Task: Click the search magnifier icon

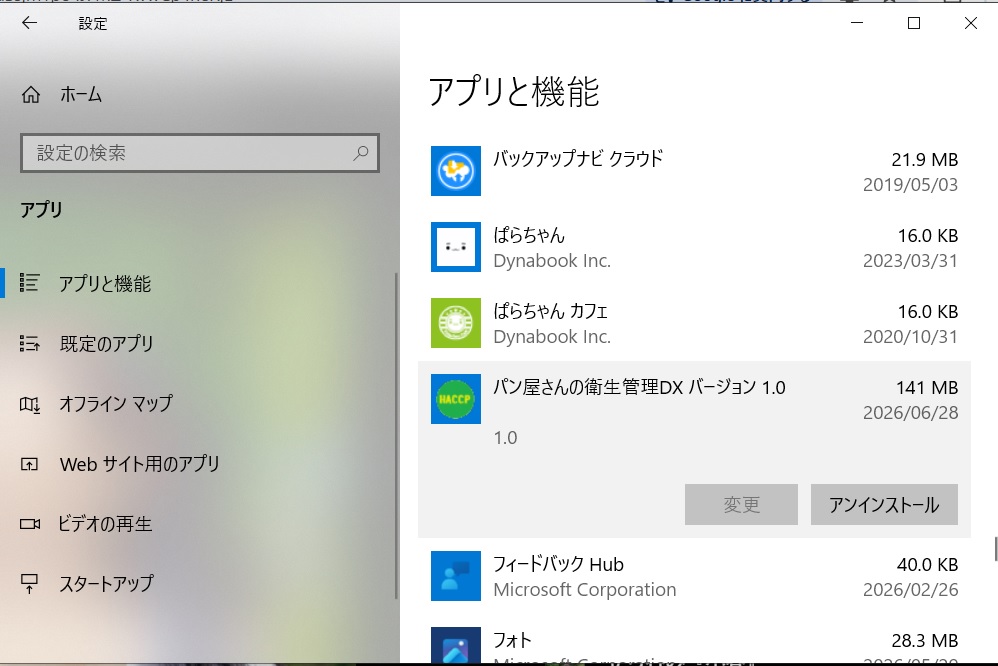Action: (x=361, y=153)
